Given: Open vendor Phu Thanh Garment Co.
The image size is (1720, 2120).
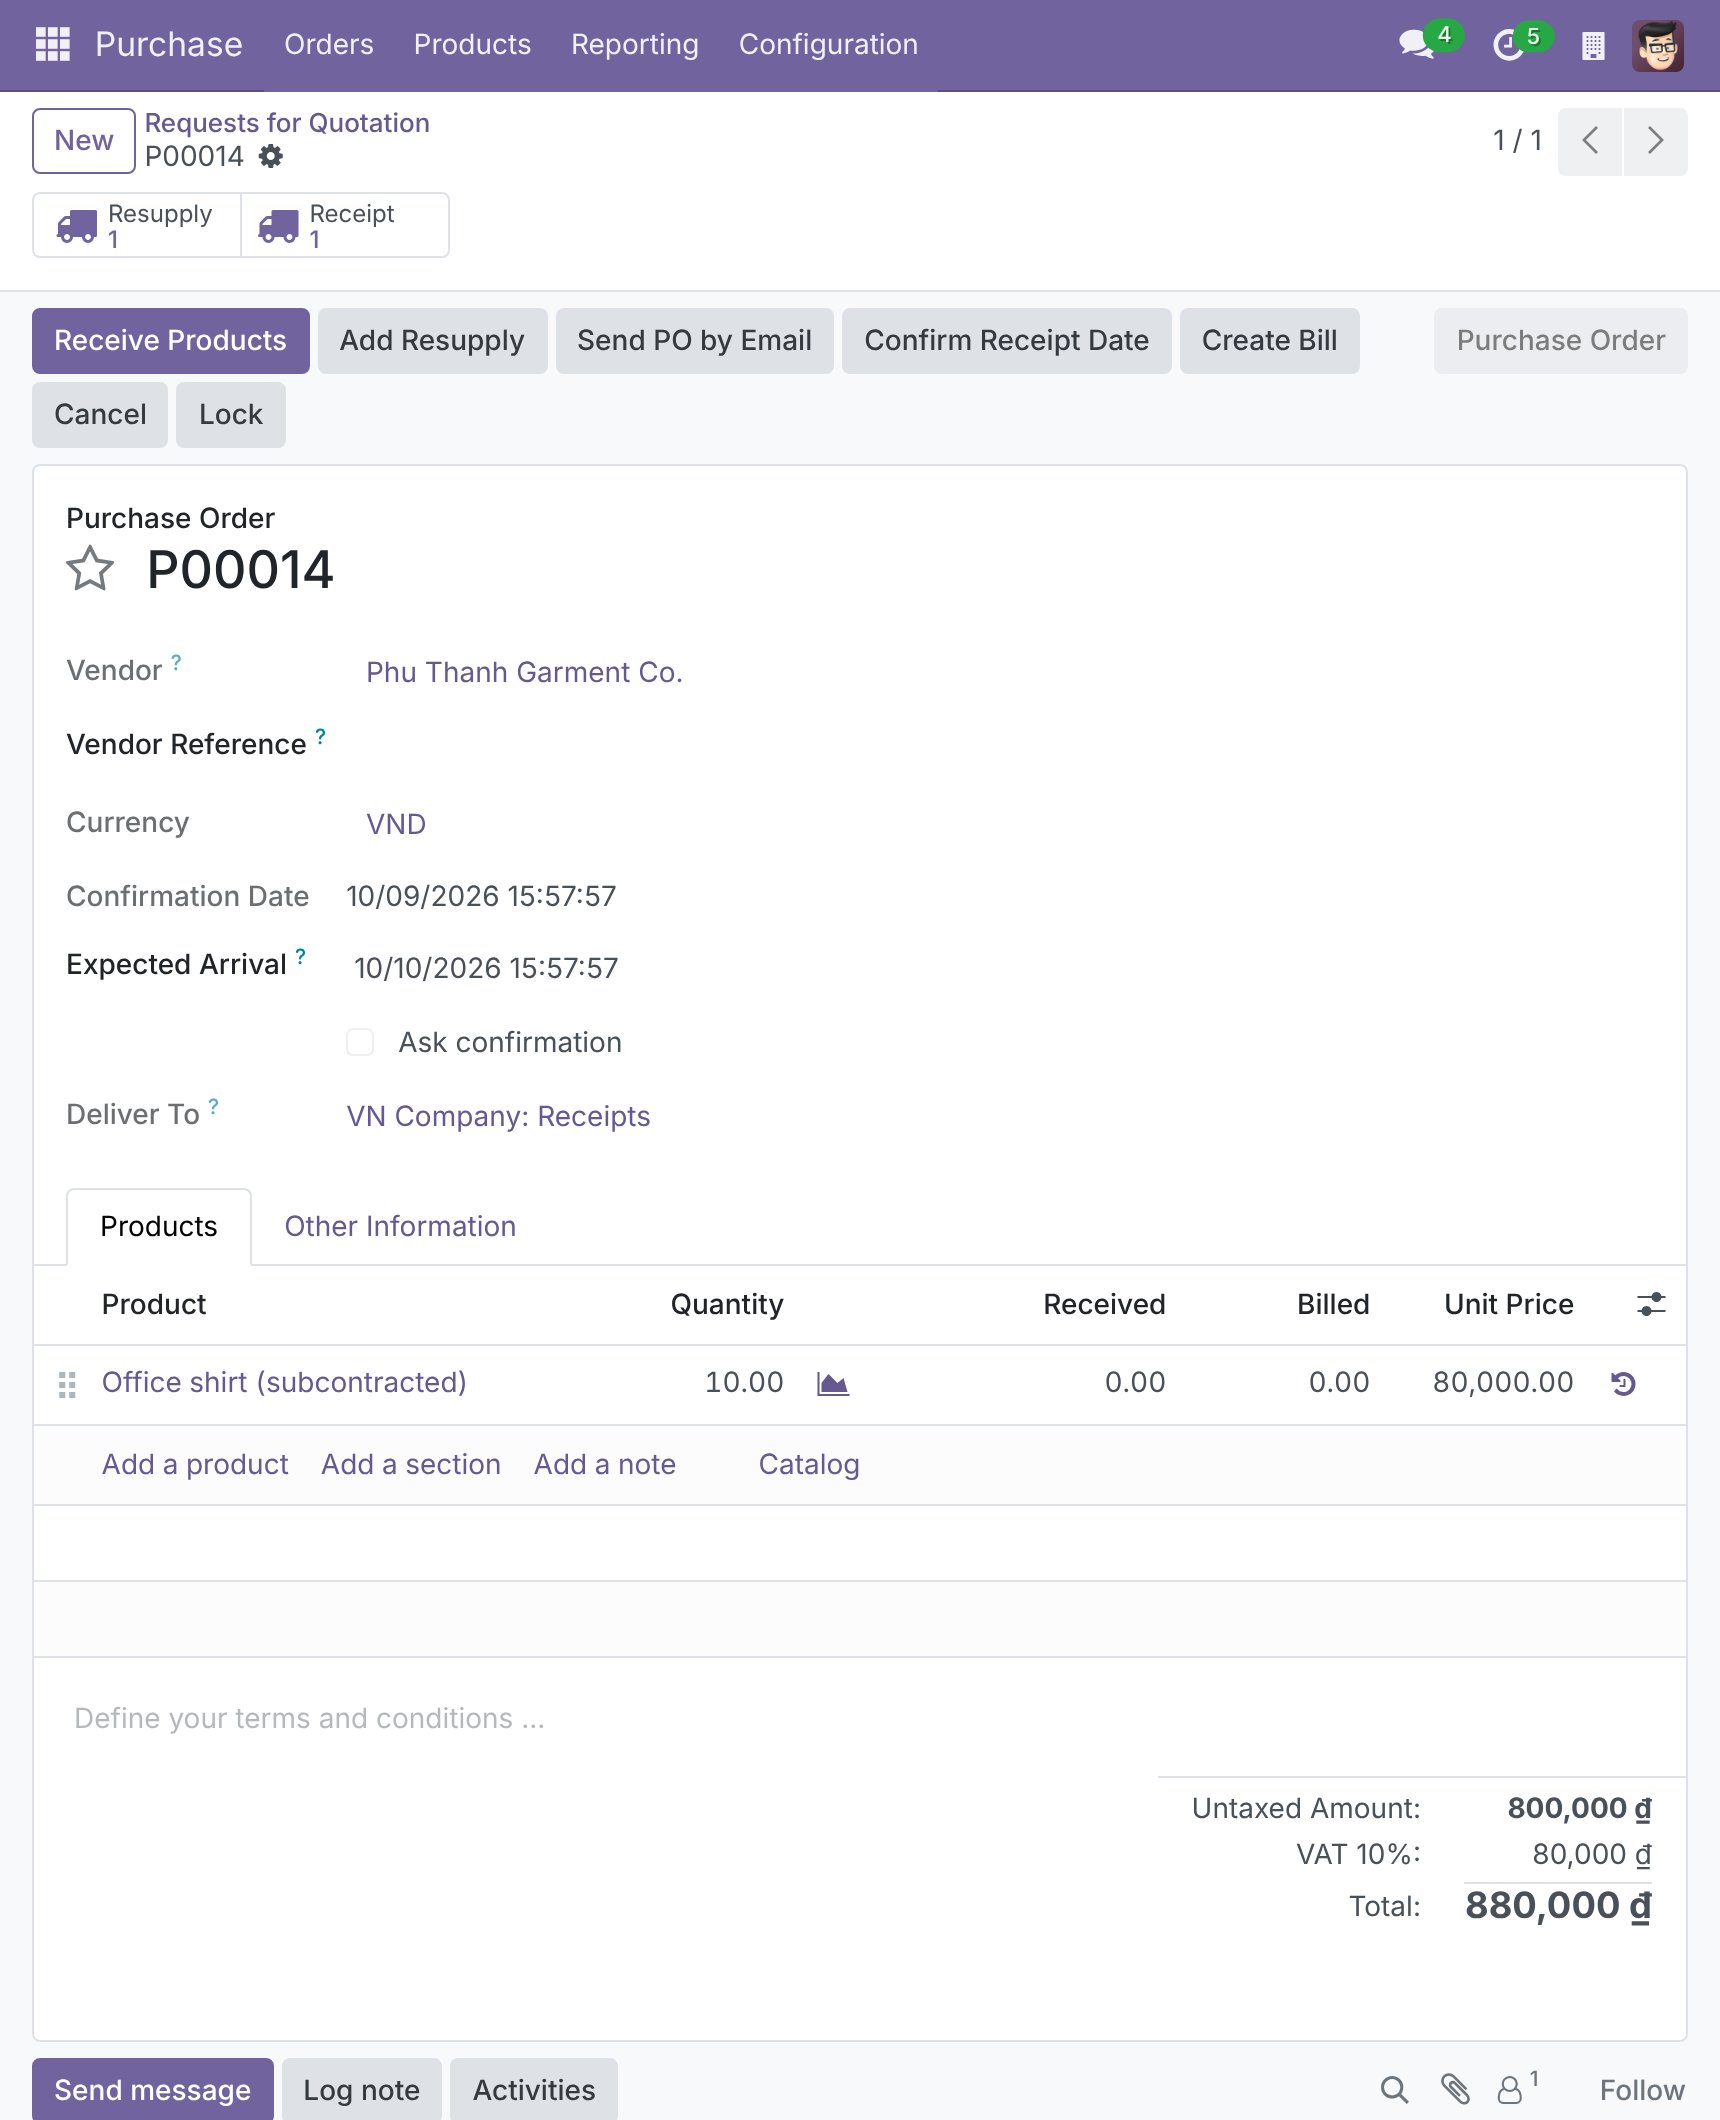Looking at the screenshot, I should [x=524, y=672].
